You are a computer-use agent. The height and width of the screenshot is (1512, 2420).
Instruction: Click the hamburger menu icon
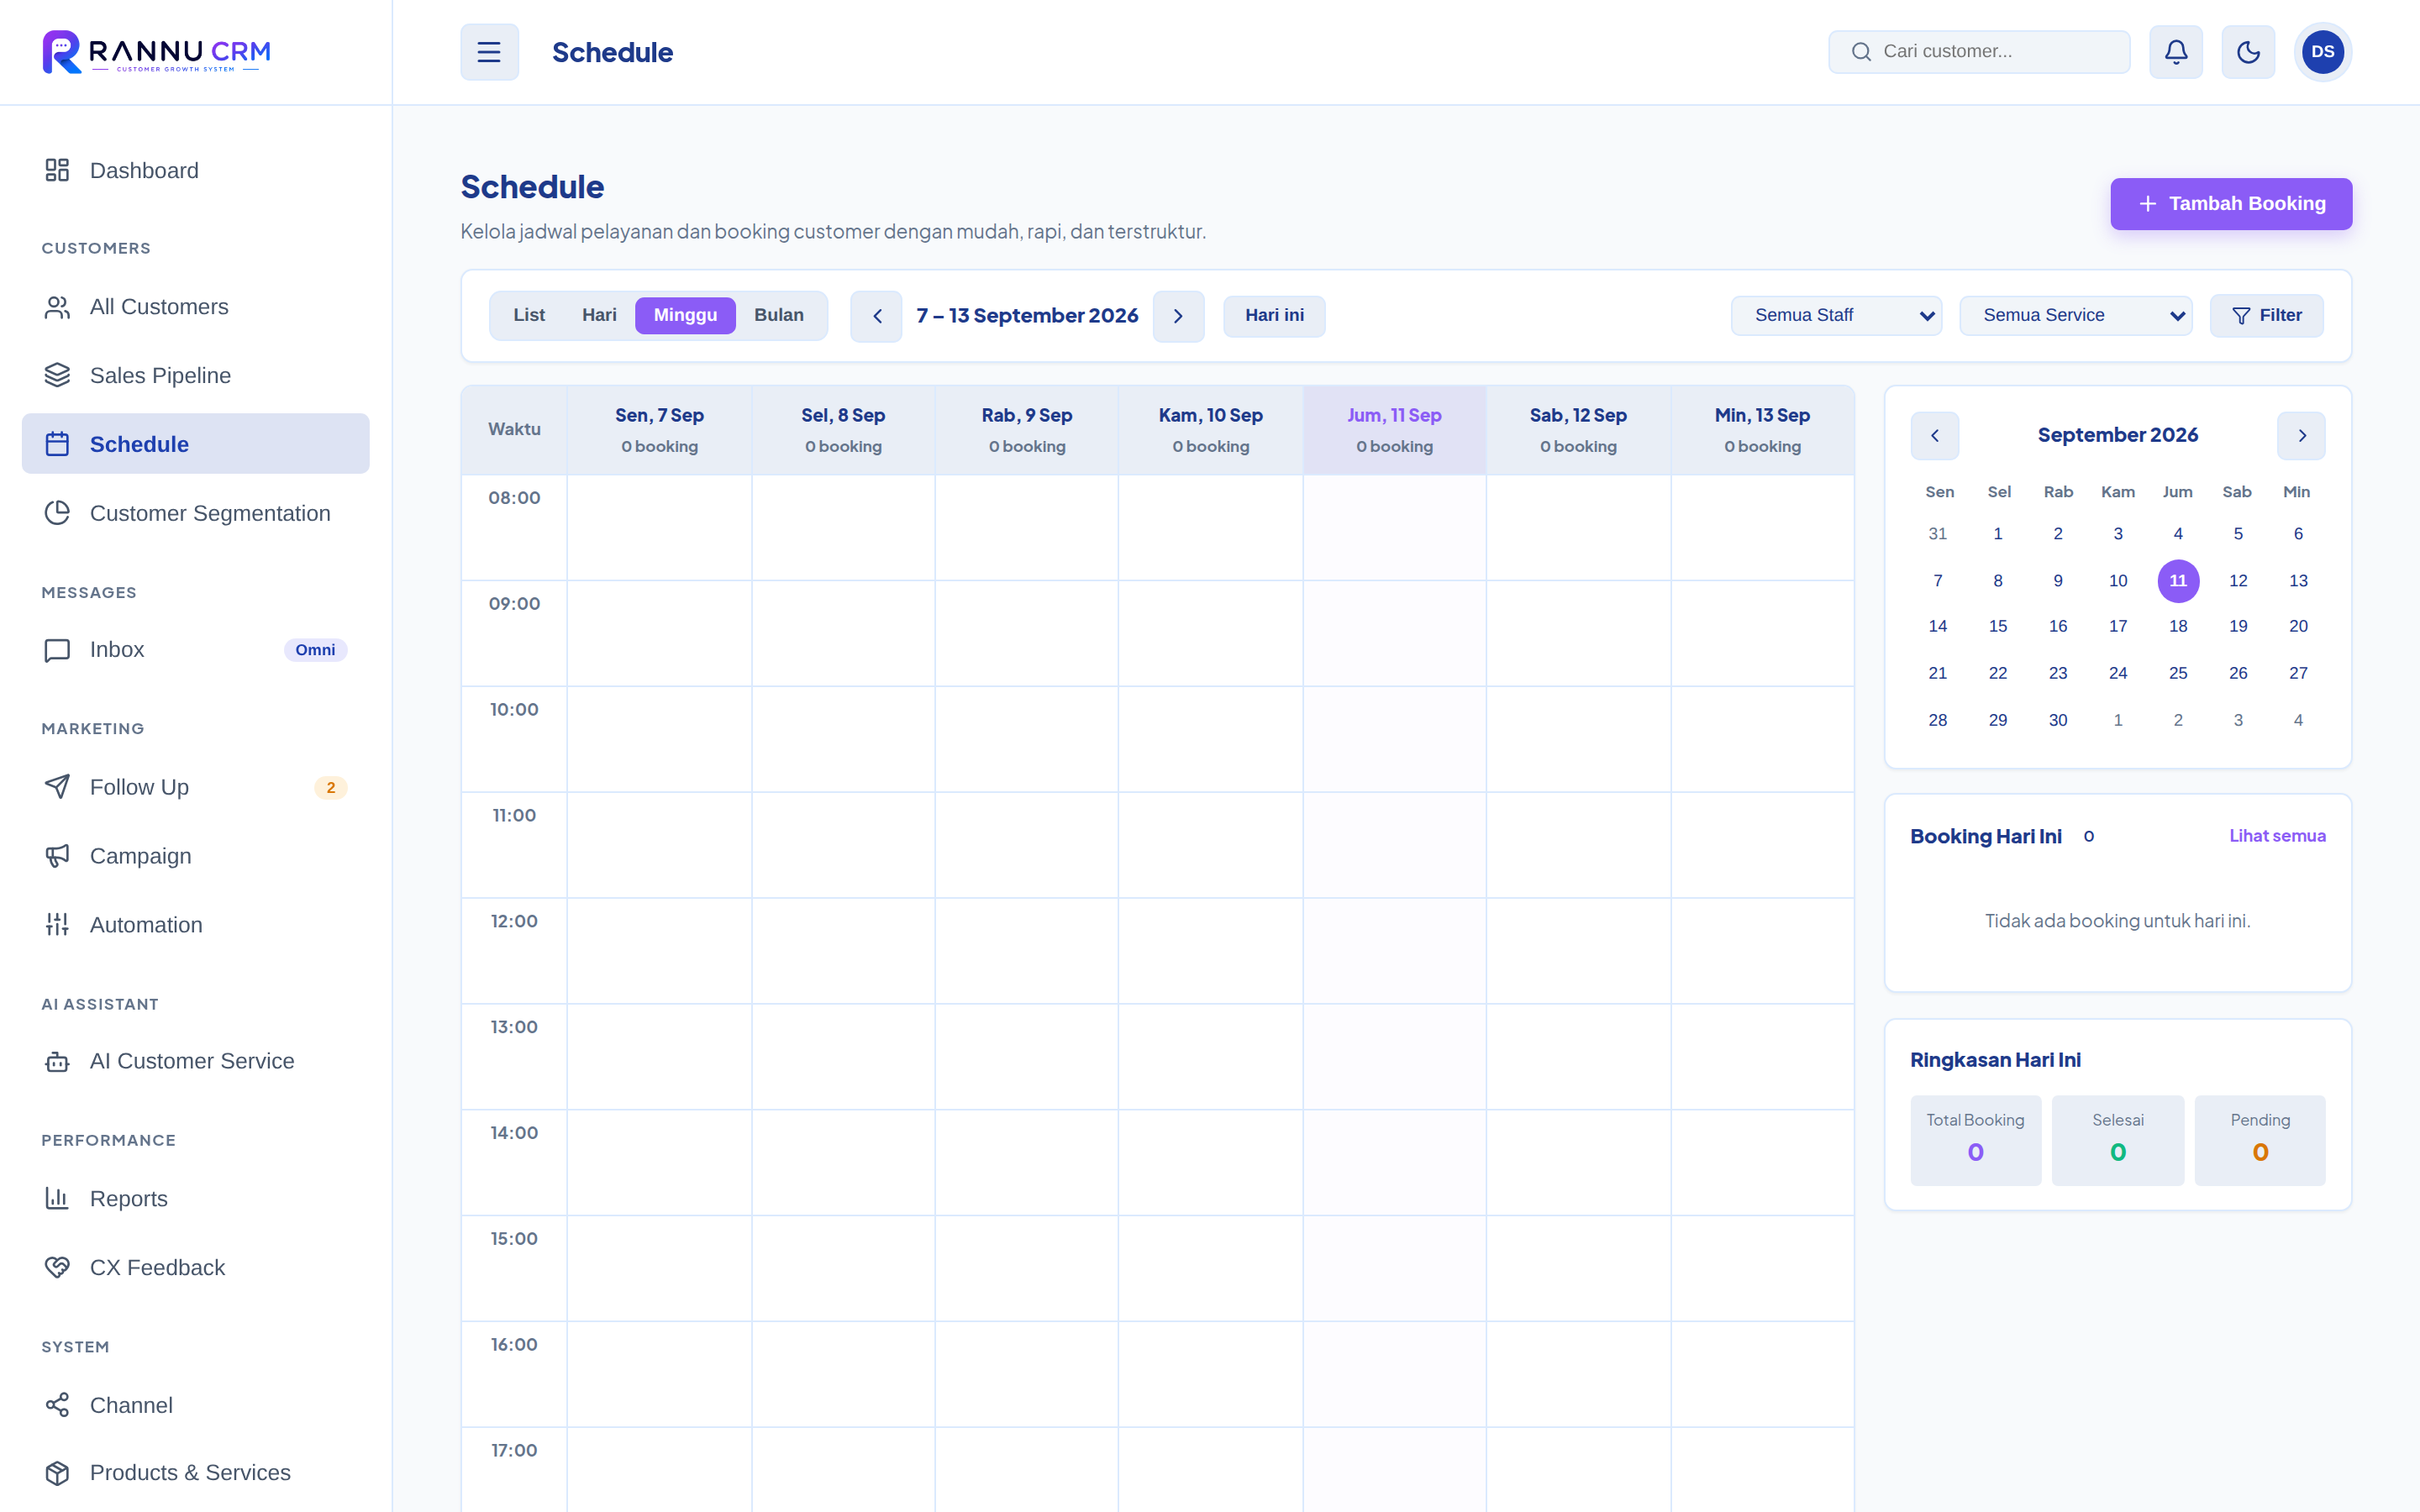pos(489,52)
